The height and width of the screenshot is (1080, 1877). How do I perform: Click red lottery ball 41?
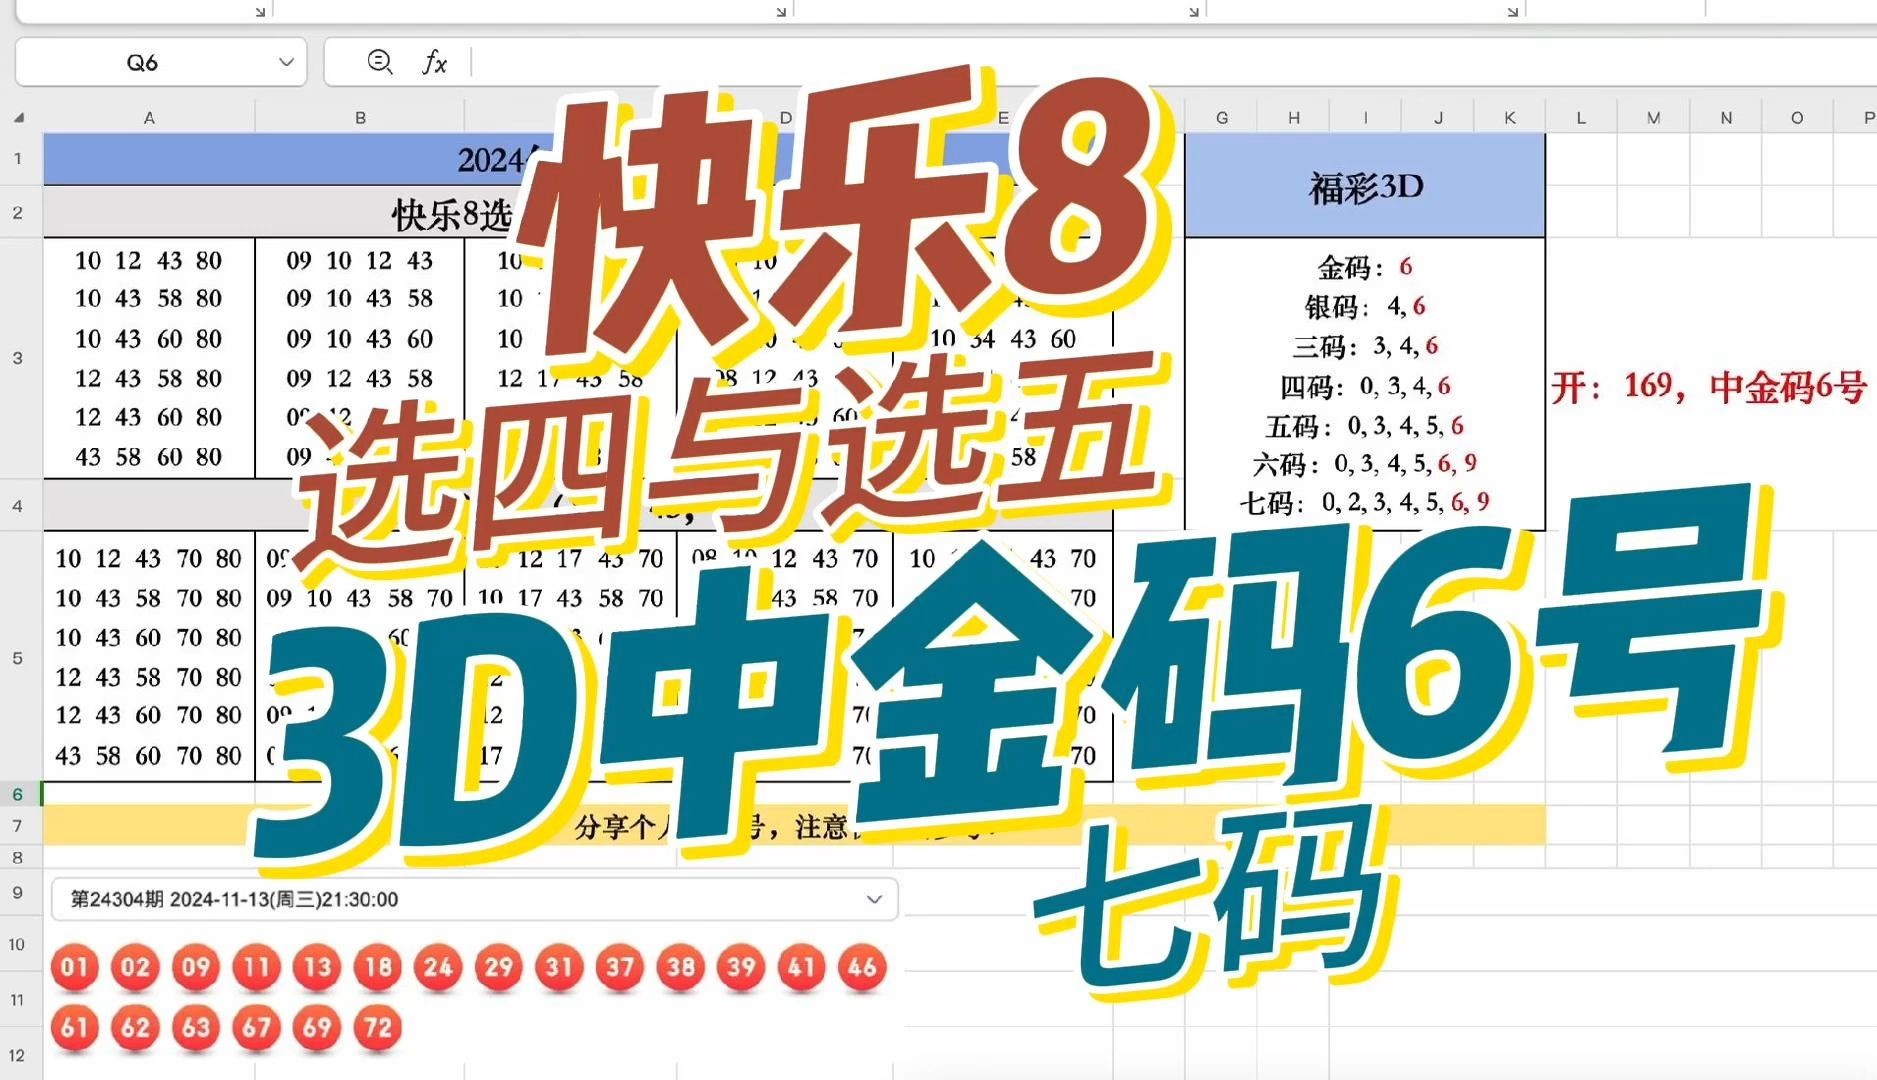coord(802,967)
